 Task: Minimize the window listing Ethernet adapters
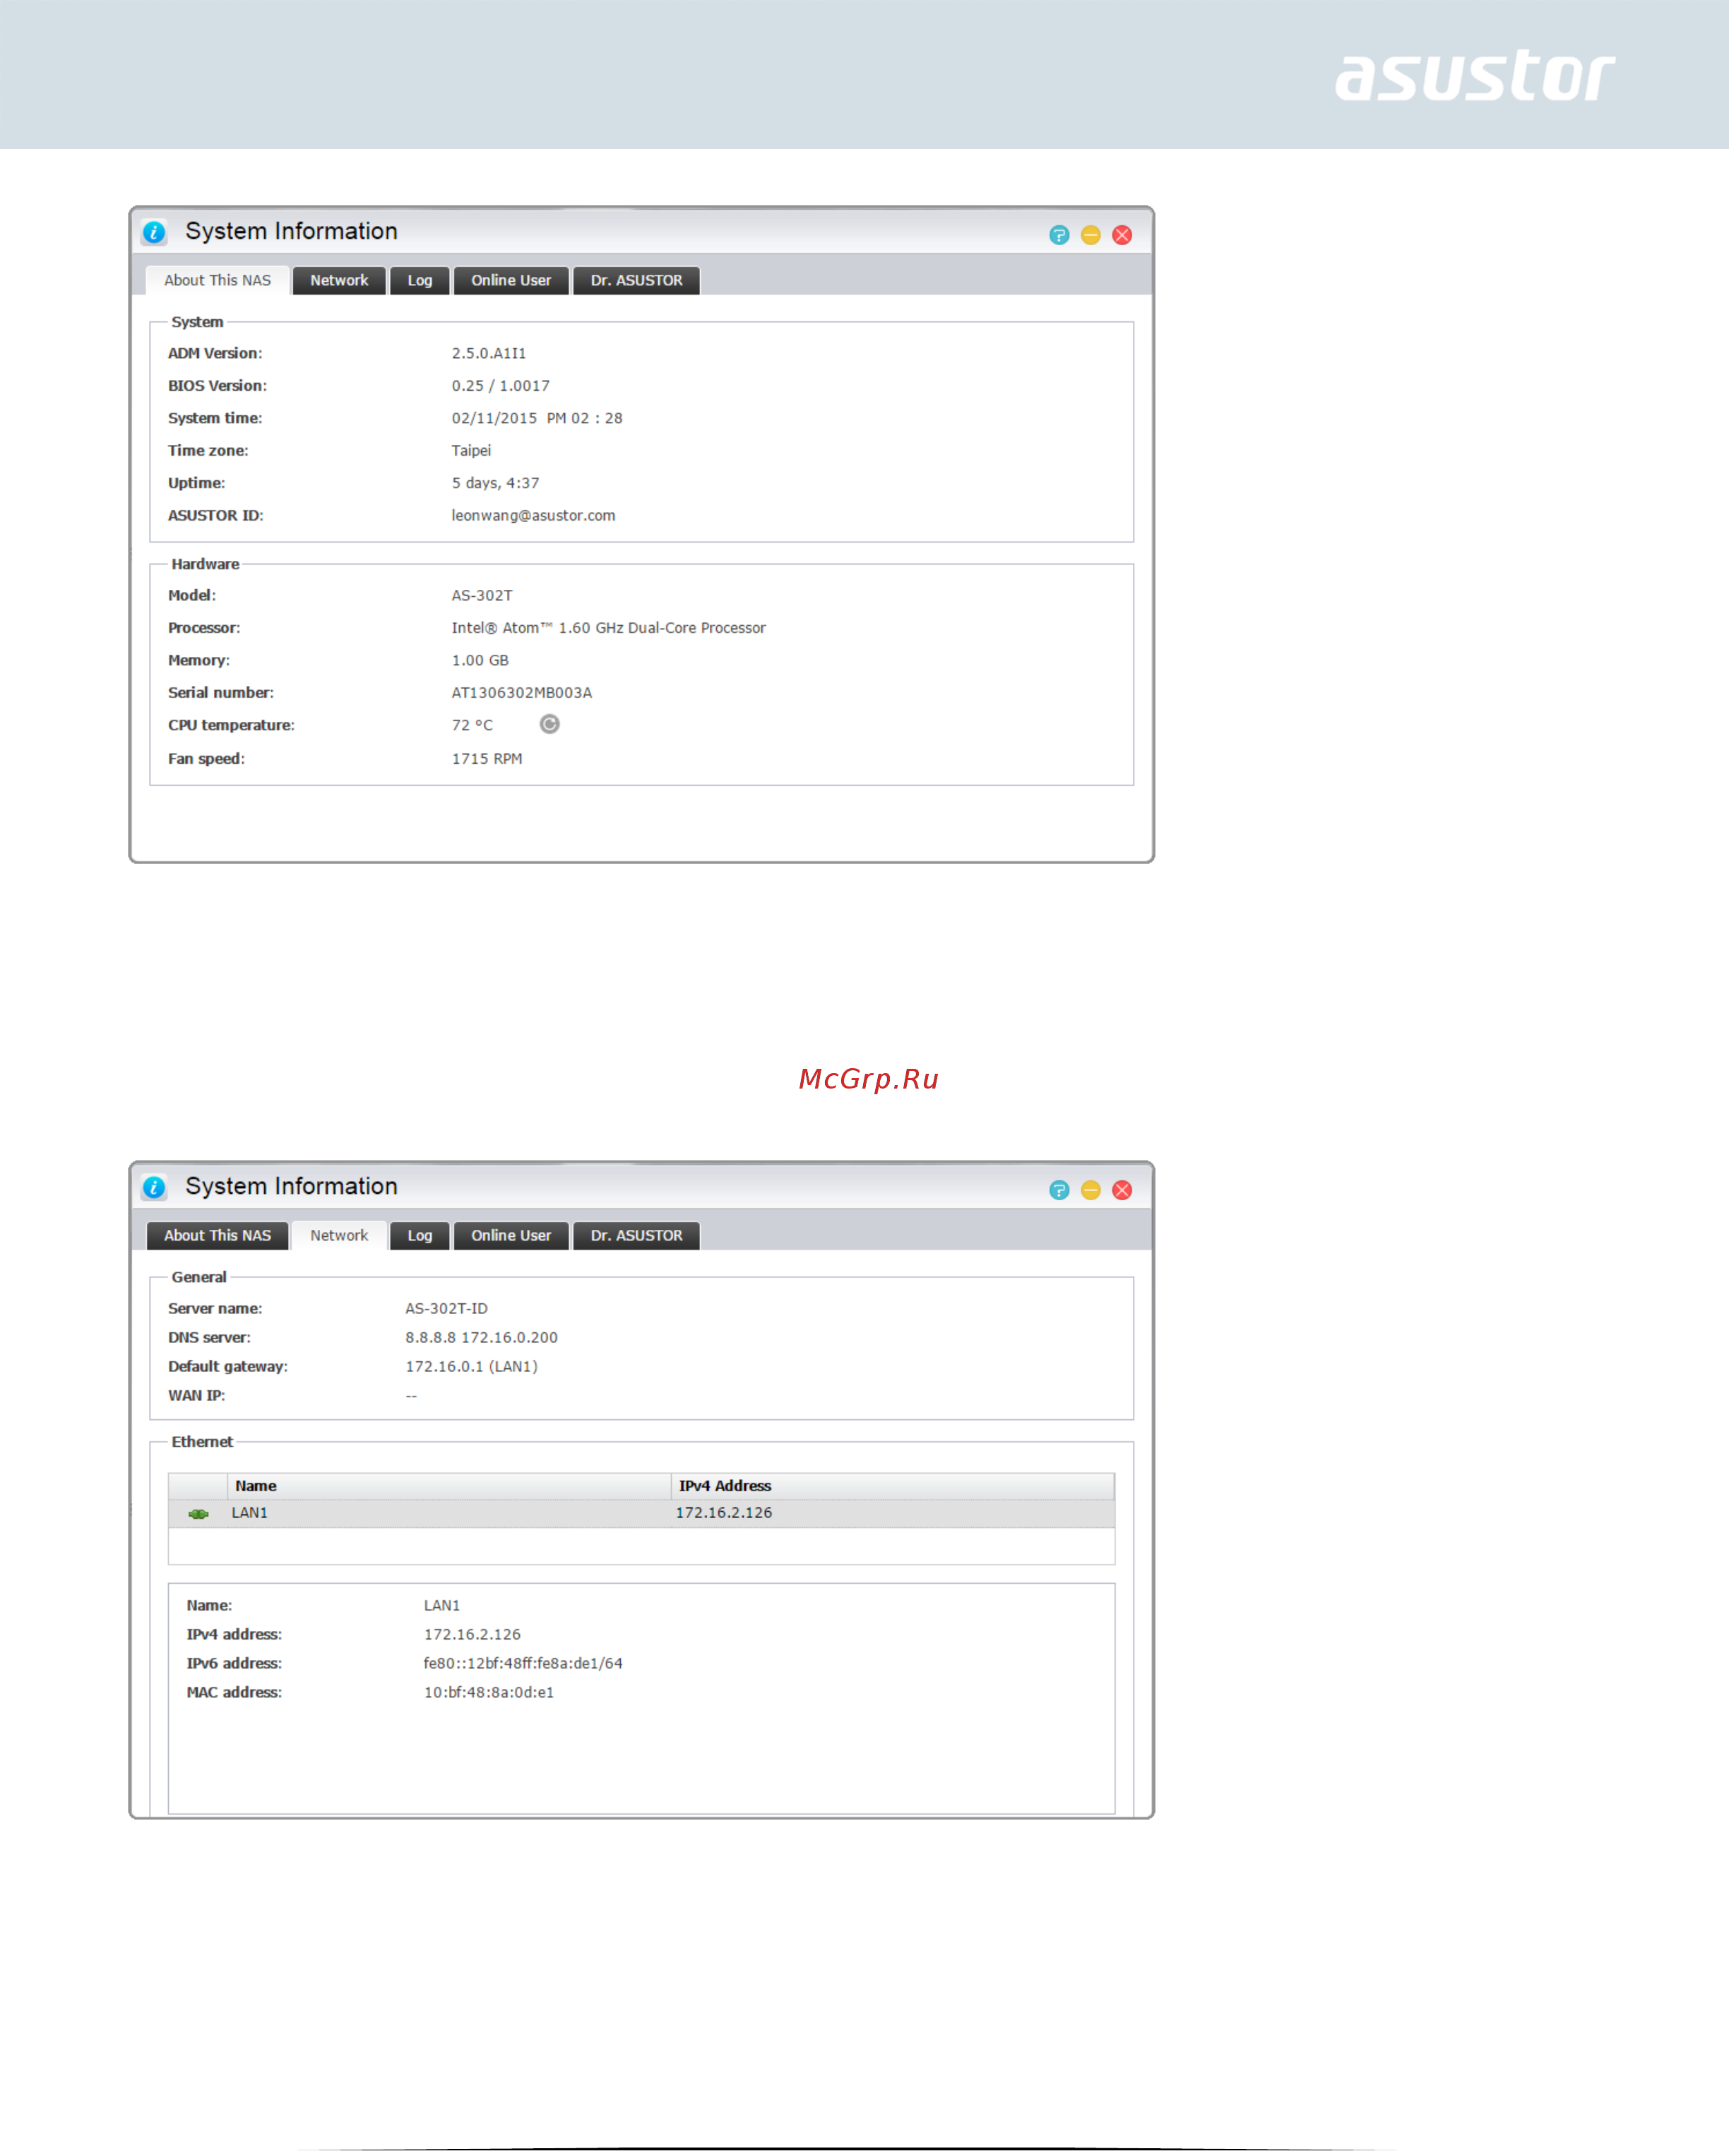(1091, 1190)
